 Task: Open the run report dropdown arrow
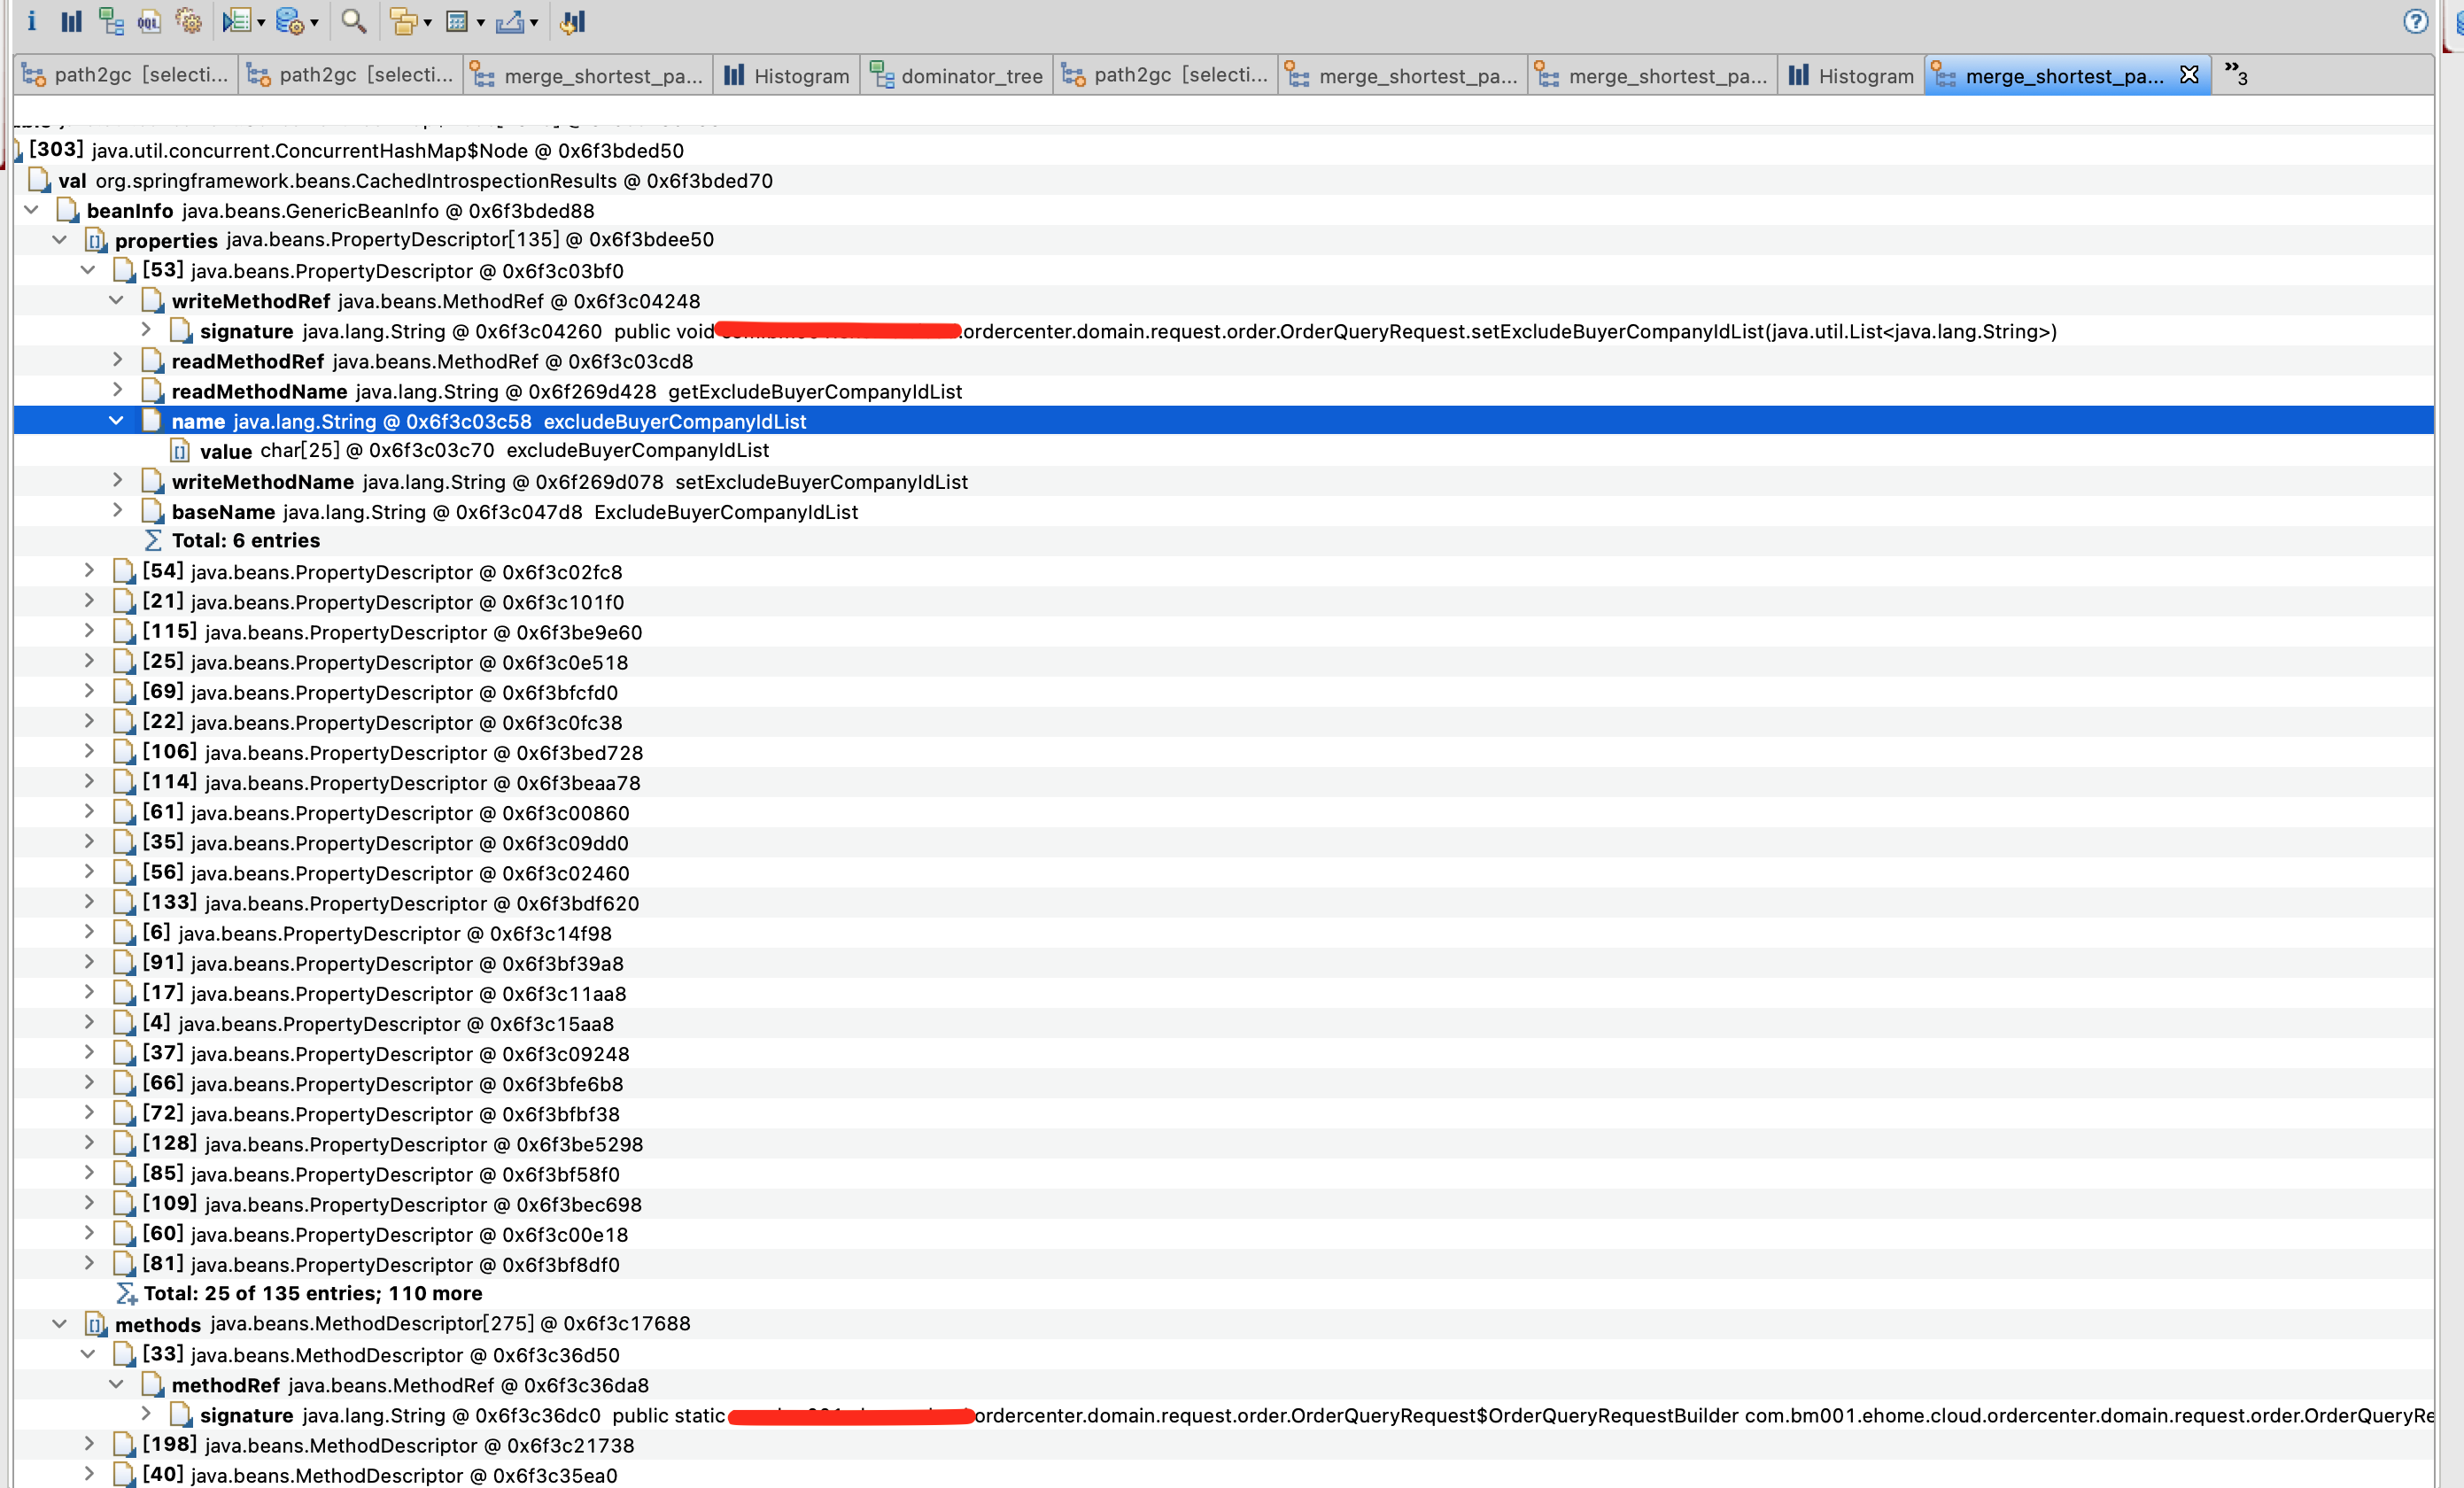coord(261,22)
